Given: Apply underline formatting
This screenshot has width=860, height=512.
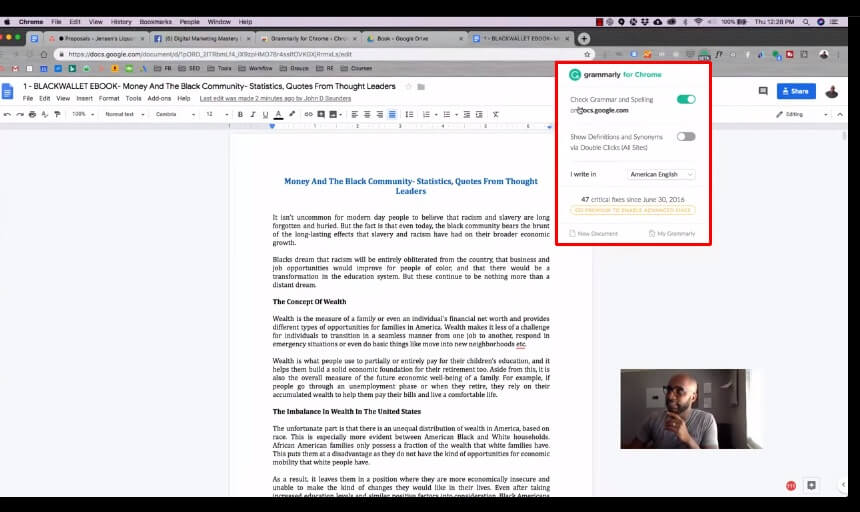Looking at the screenshot, I should click(265, 115).
